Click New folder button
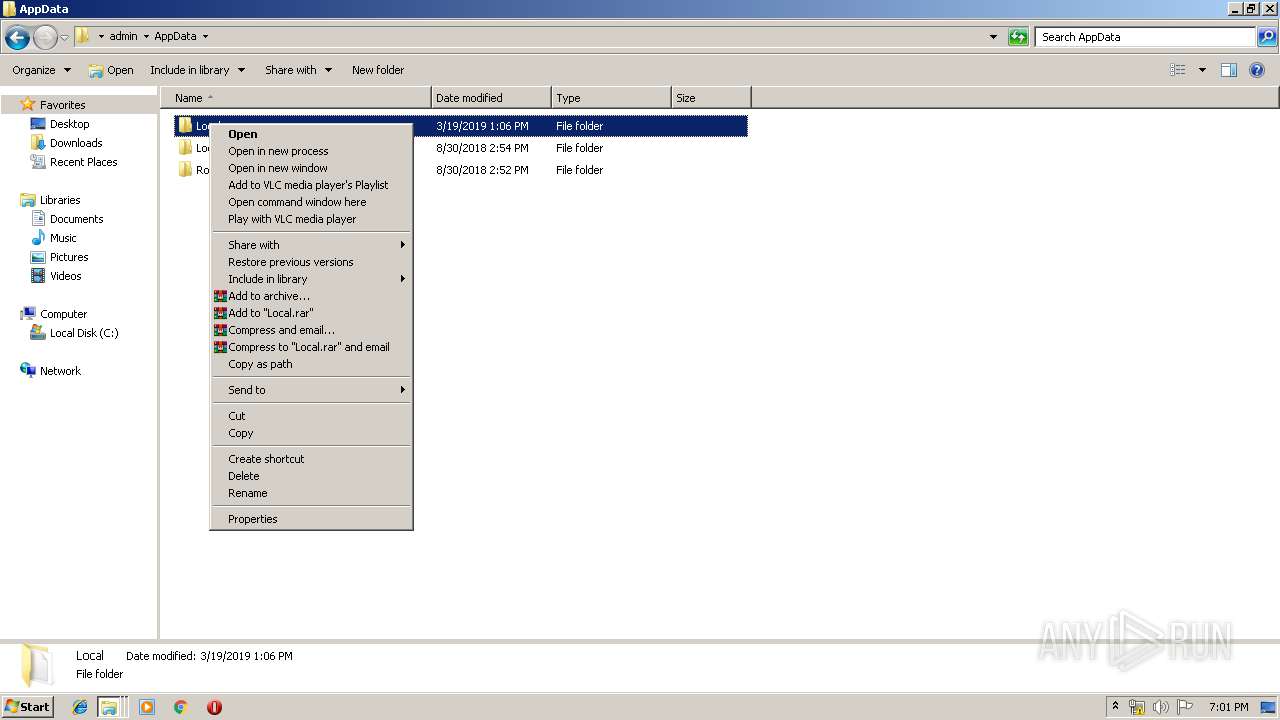Screen dimensions: 1280x720 coord(378,70)
